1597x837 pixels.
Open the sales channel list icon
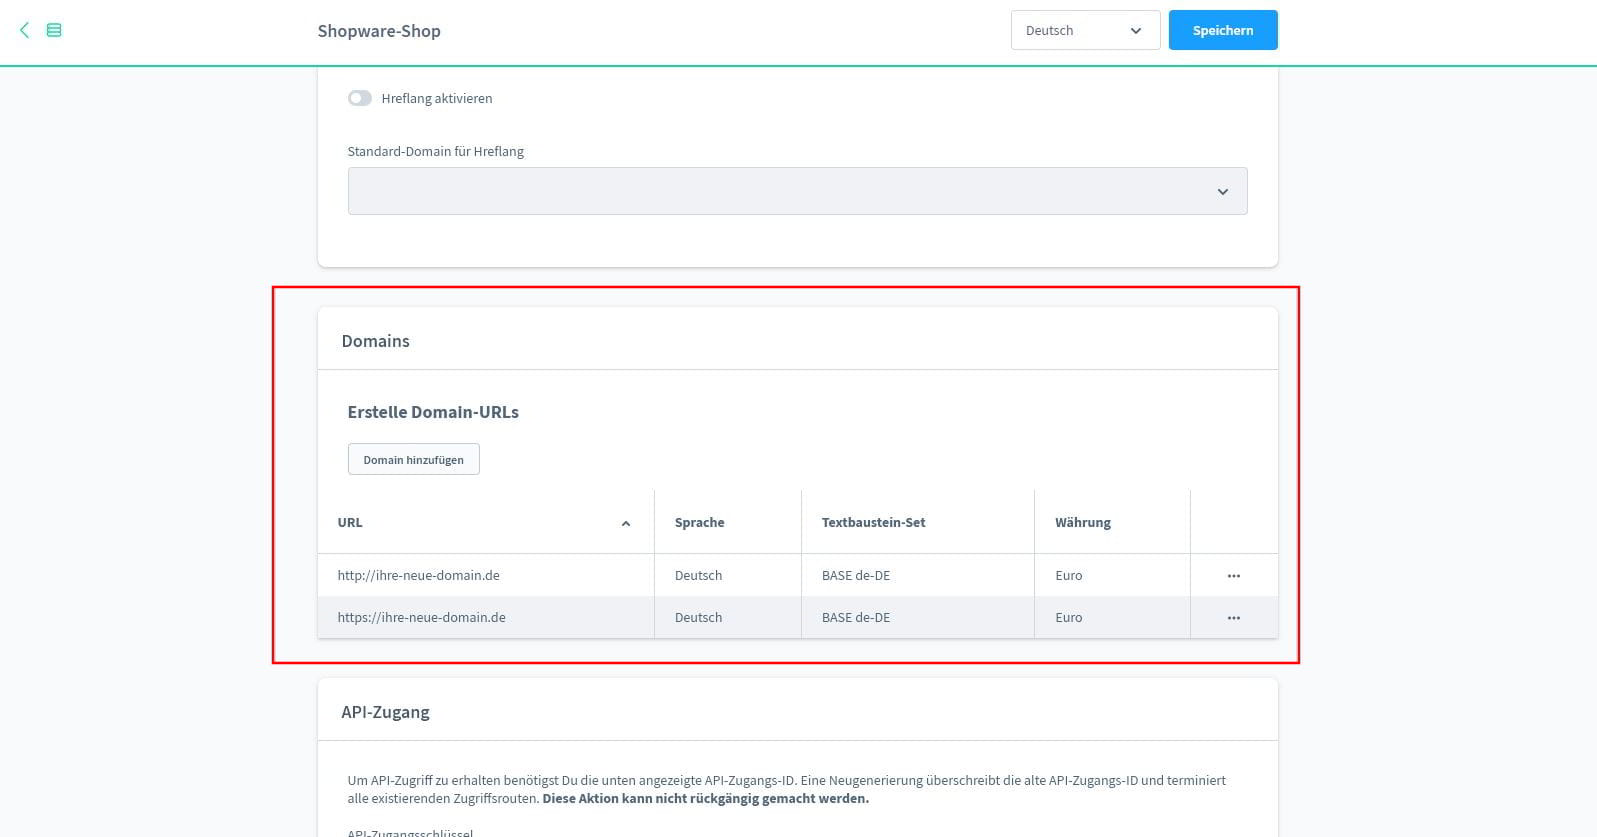54,31
